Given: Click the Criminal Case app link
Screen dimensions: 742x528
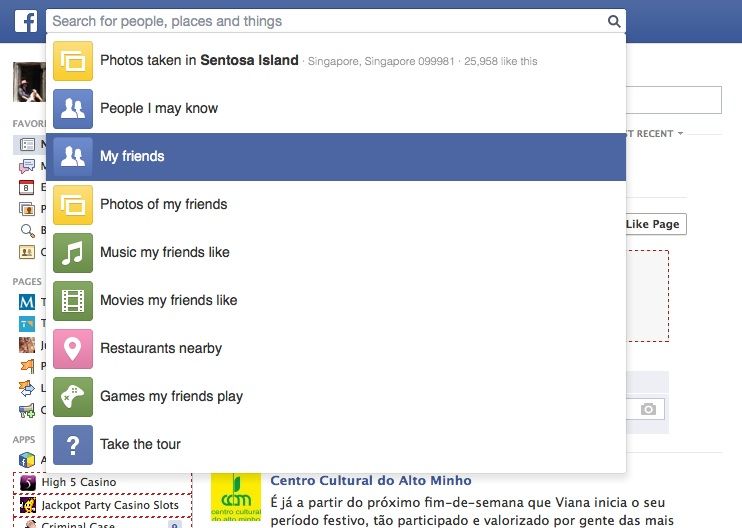Looking at the screenshot, I should tap(78, 524).
